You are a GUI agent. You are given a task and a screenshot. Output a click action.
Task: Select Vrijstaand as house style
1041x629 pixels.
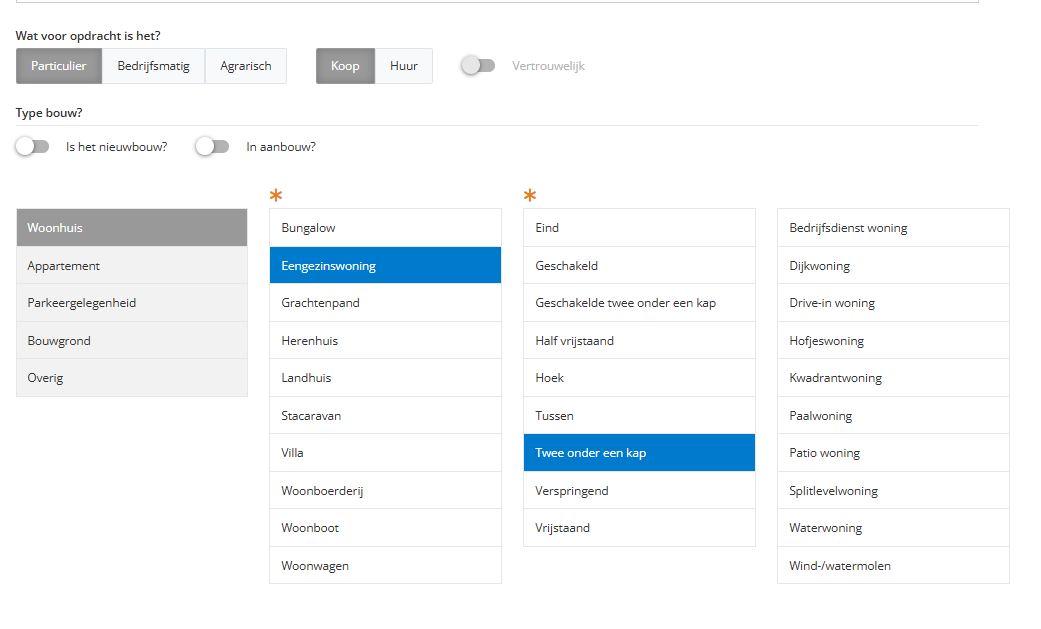pos(639,528)
